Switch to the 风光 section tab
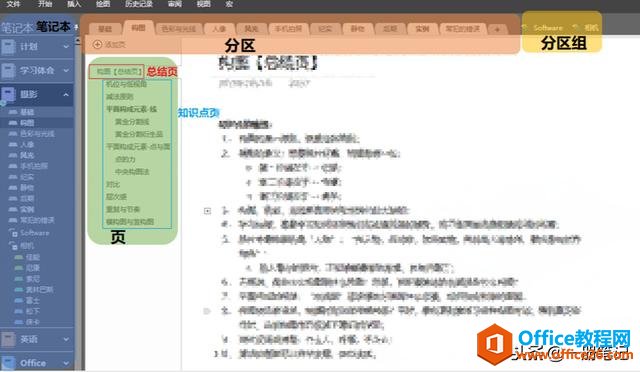The image size is (640, 372). [x=251, y=29]
